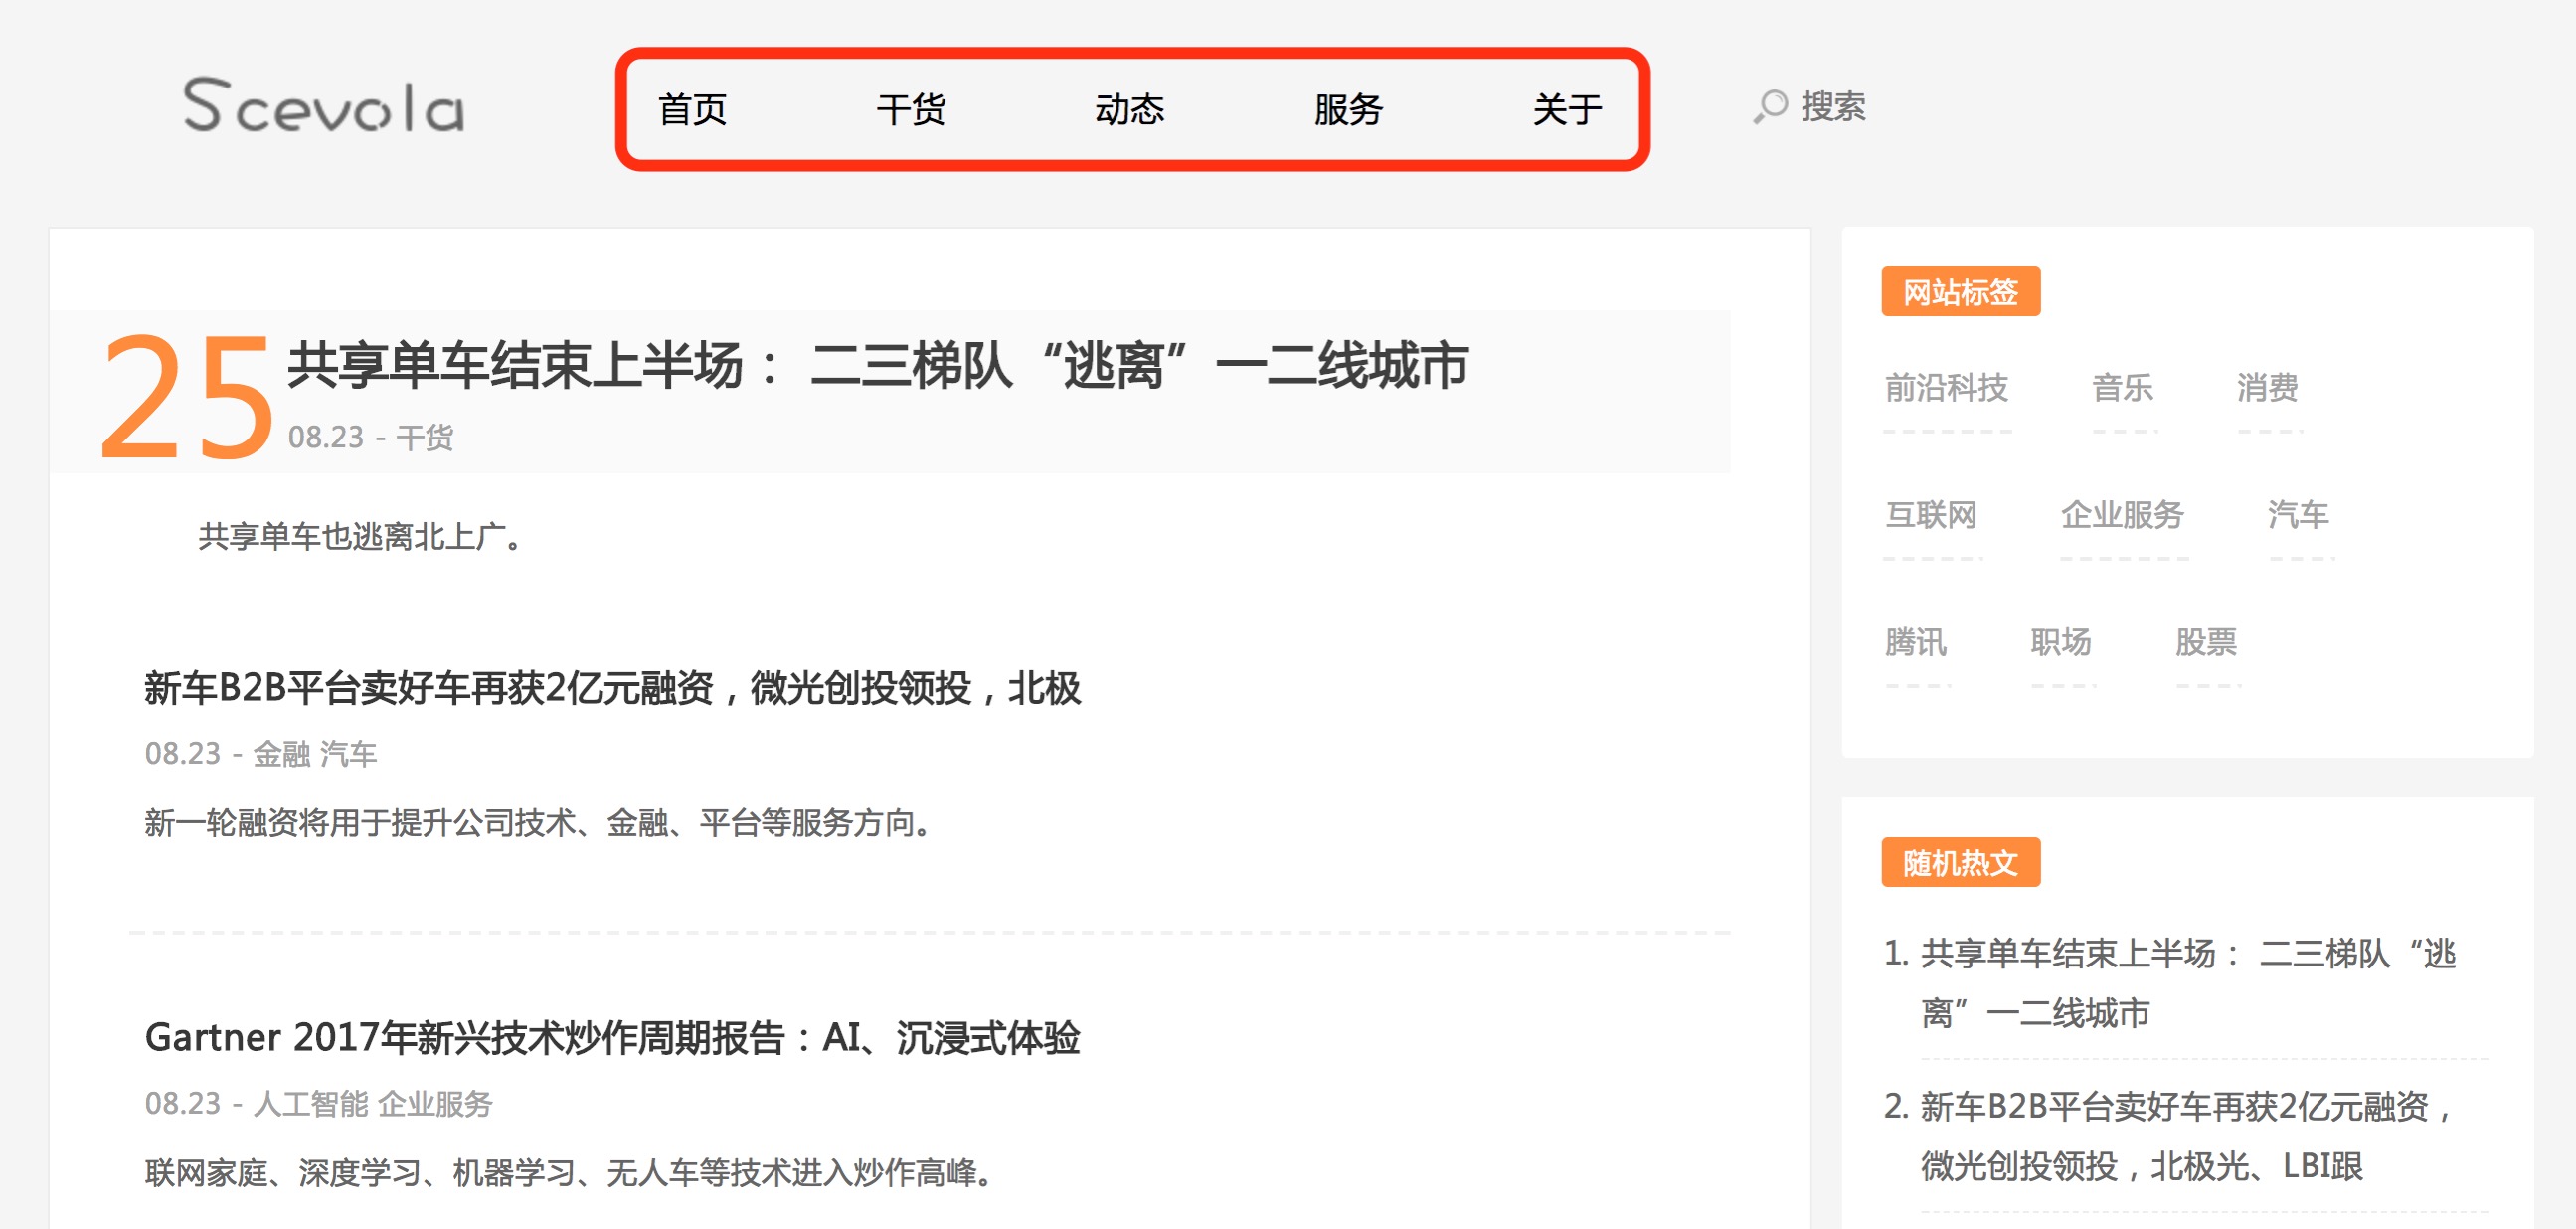
Task: Open the 首页 navigation item
Action: point(692,109)
